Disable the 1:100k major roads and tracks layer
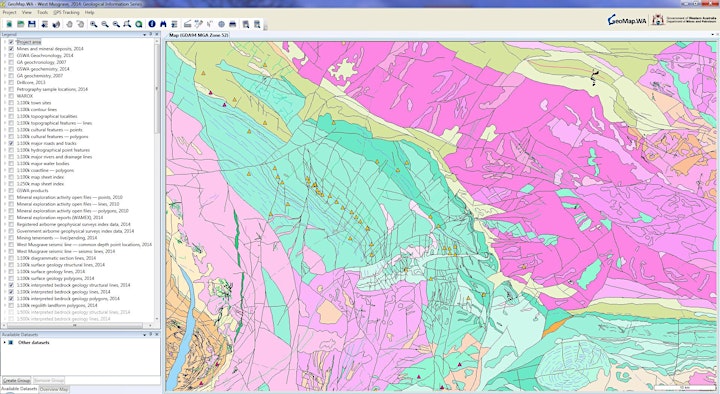 point(11,143)
